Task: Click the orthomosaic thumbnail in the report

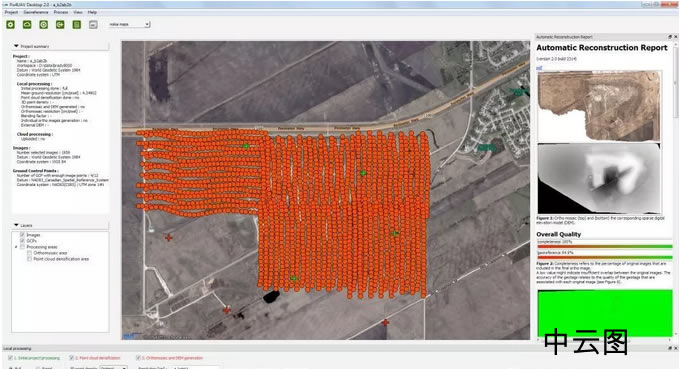Action: 599,107
